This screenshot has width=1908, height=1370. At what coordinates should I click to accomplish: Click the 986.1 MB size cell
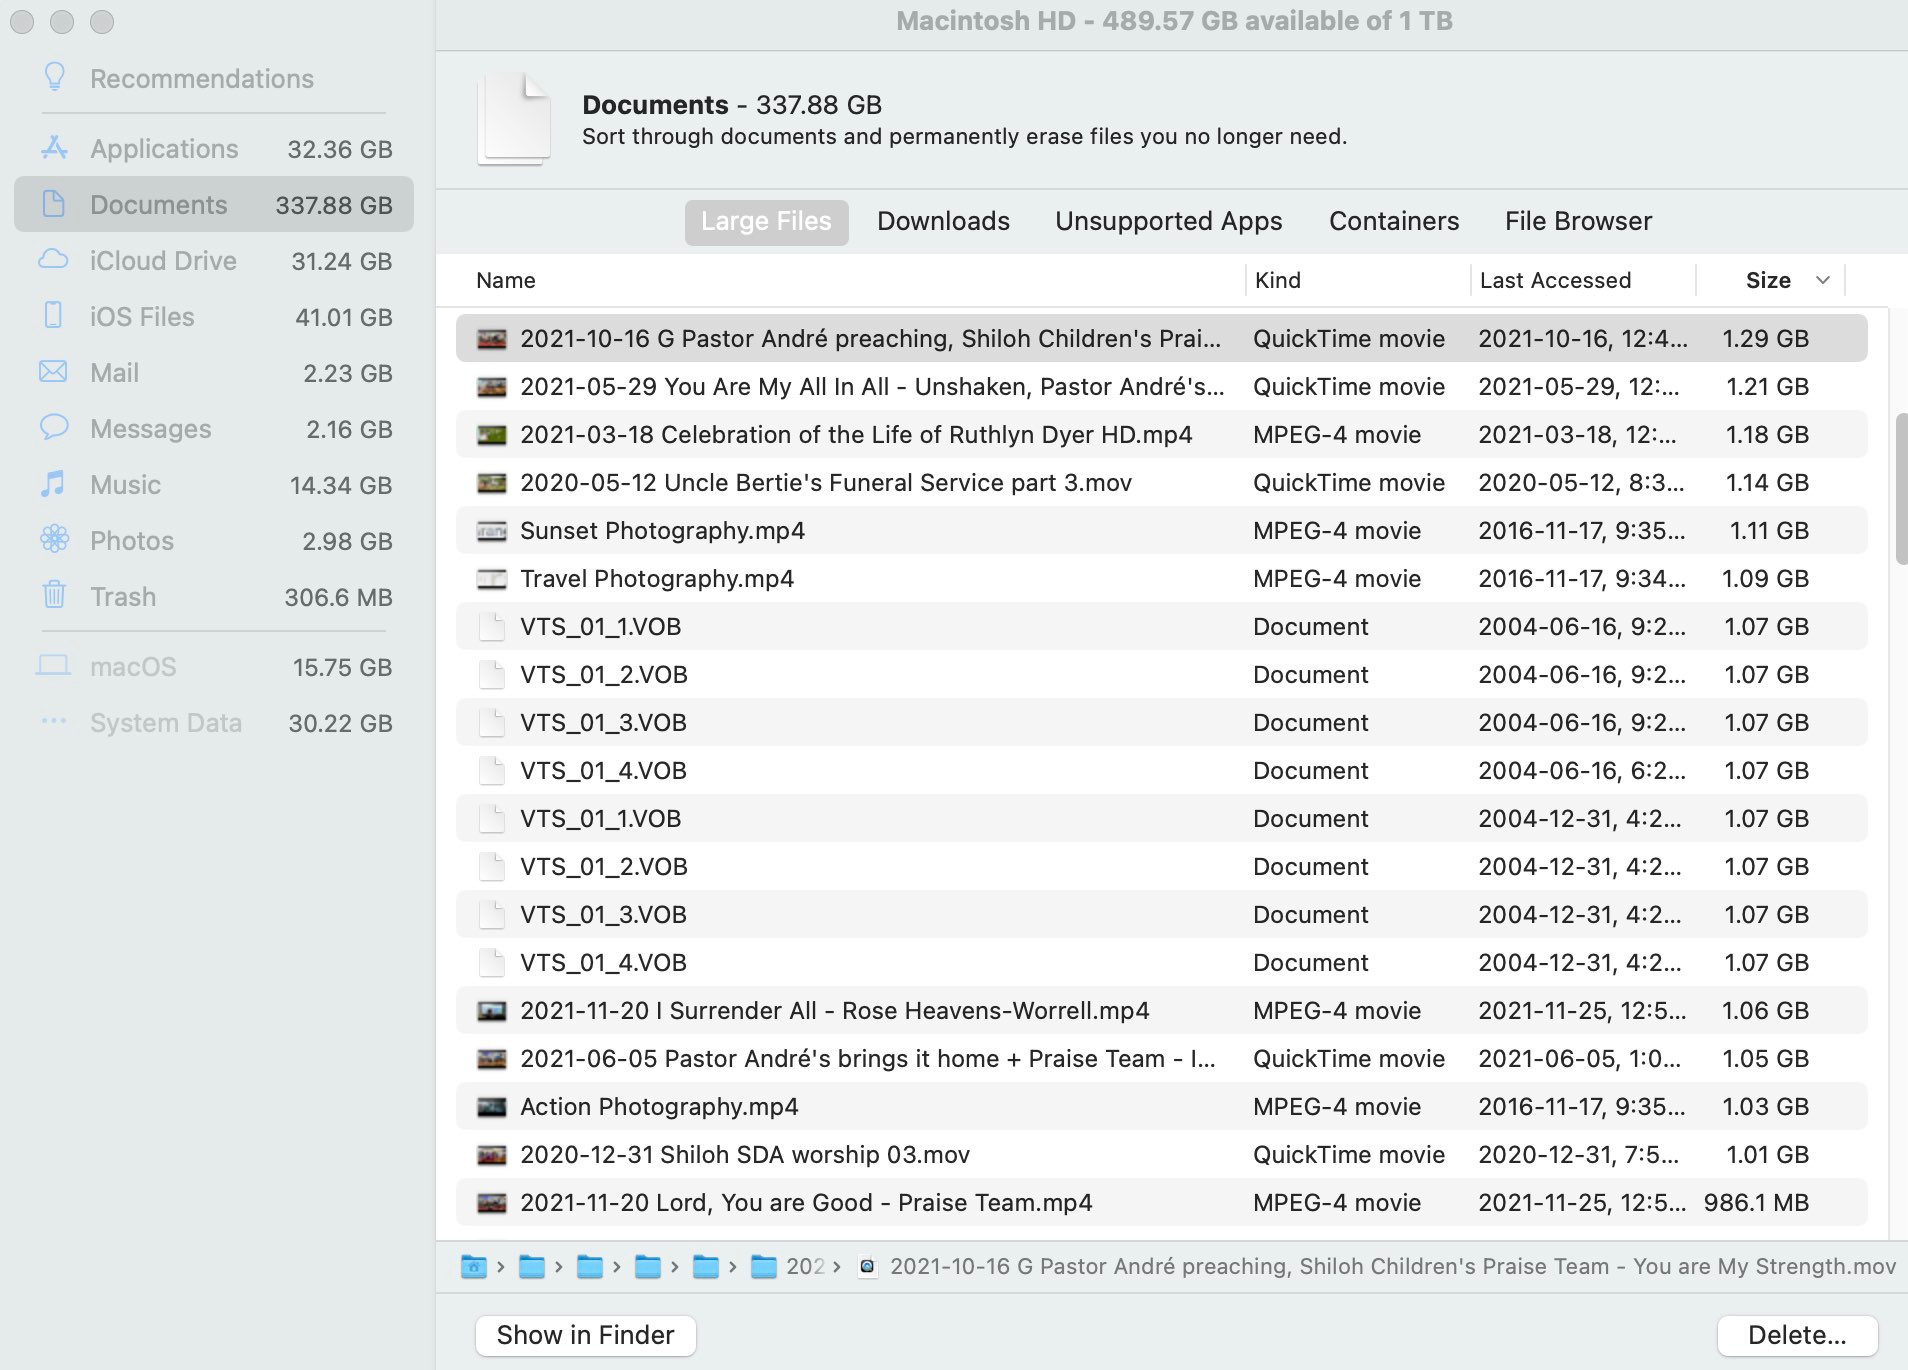pyautogui.click(x=1756, y=1202)
